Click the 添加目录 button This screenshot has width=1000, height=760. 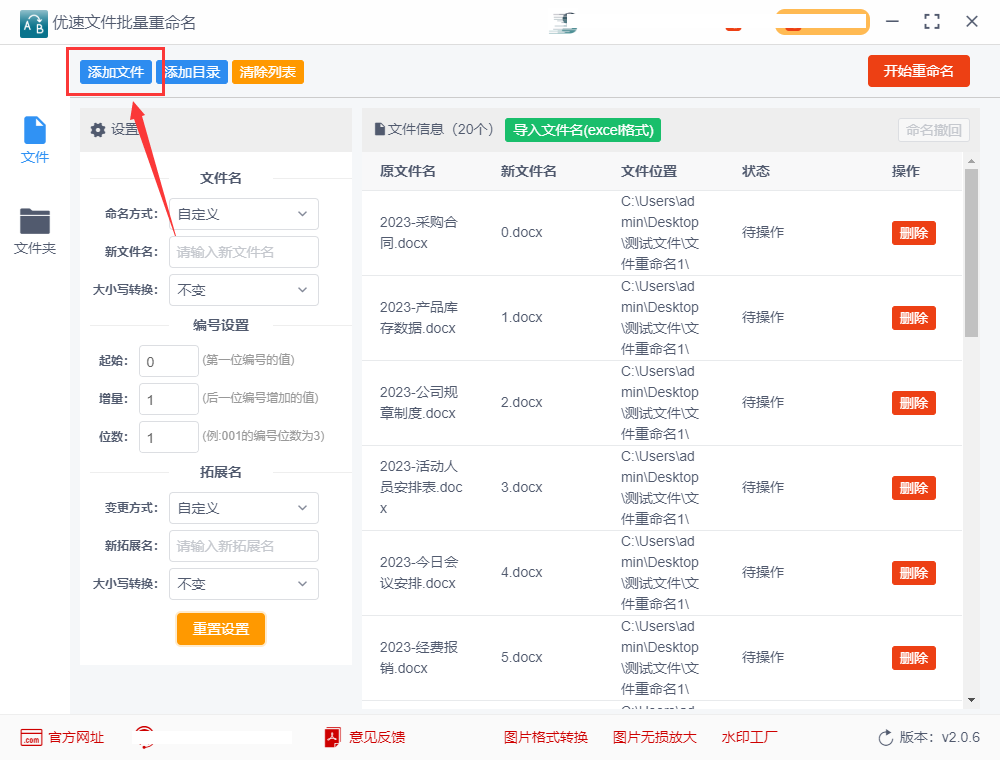tap(192, 72)
